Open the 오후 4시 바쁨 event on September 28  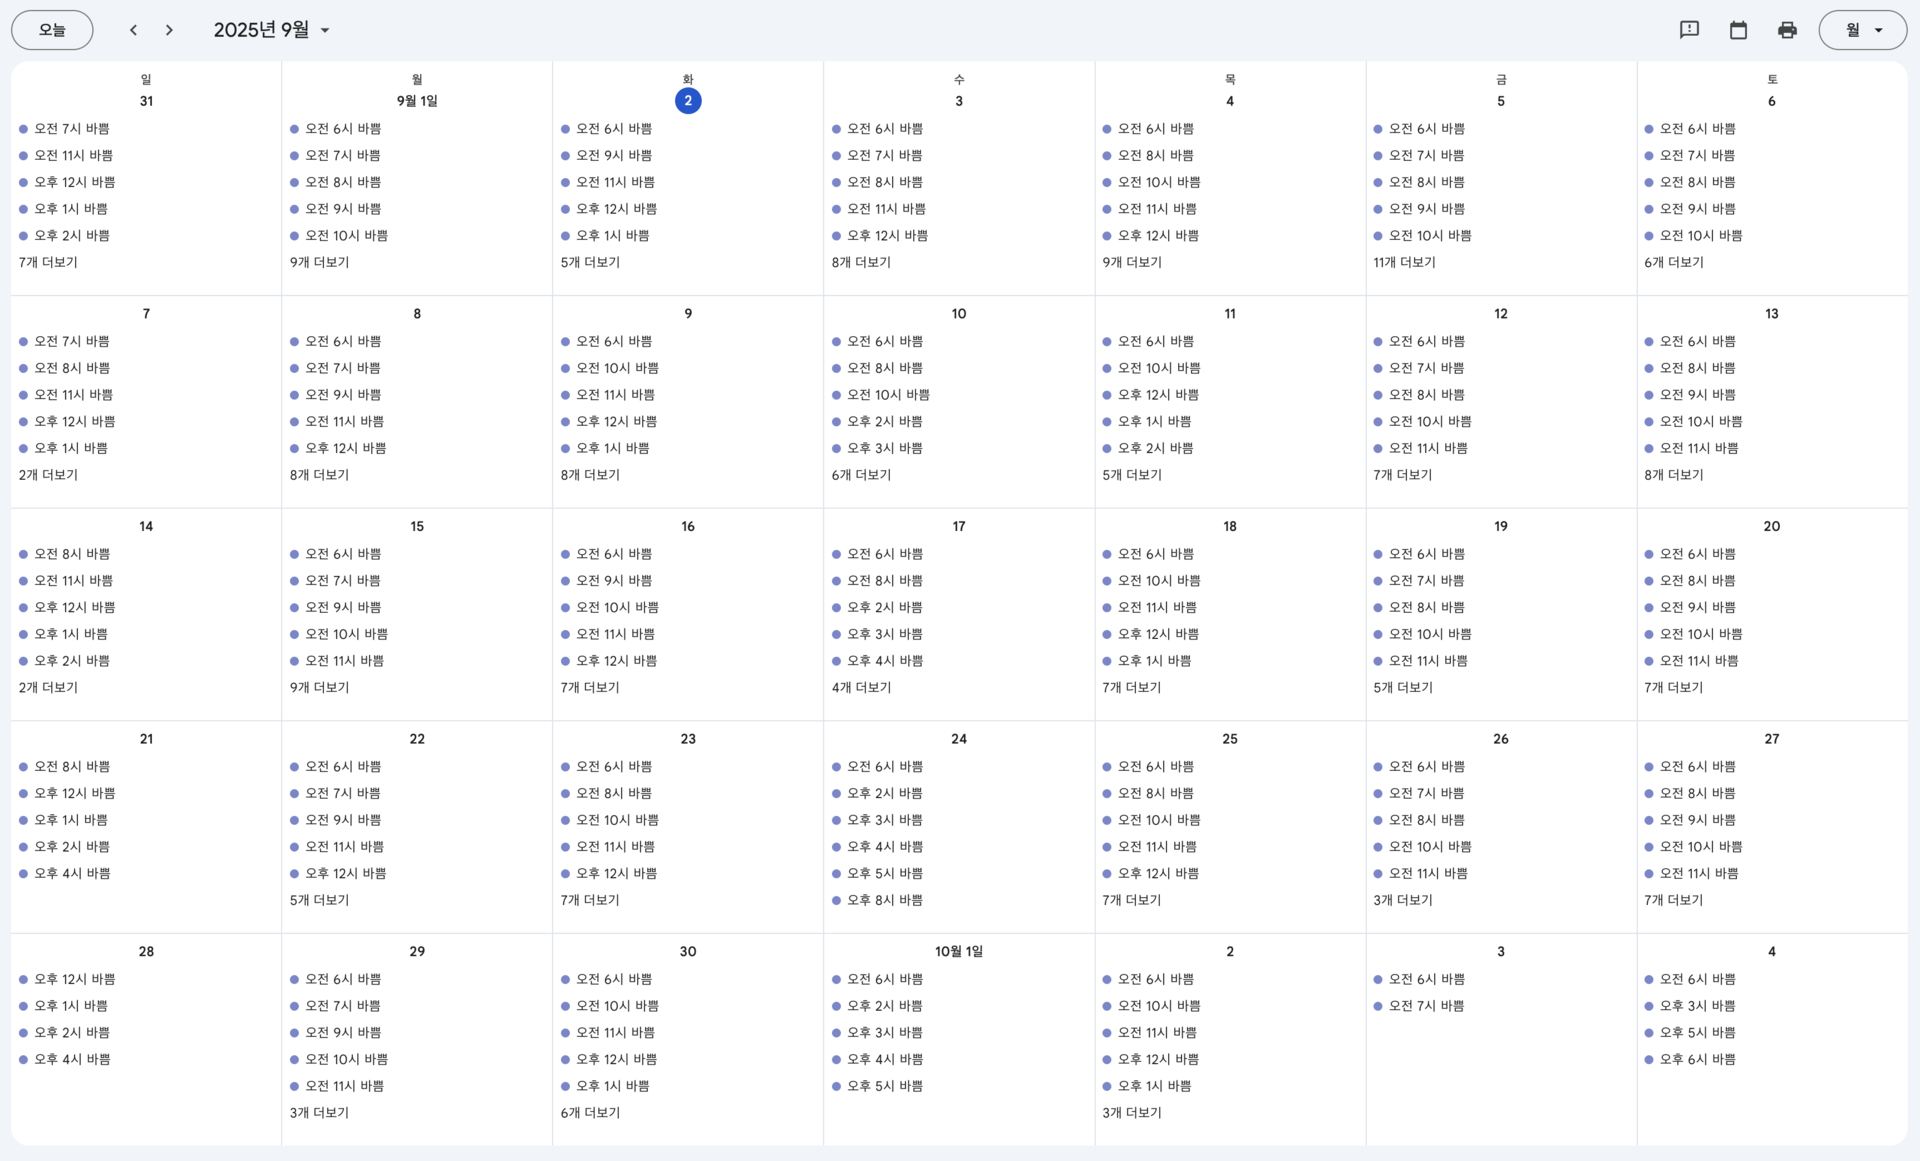72,1059
